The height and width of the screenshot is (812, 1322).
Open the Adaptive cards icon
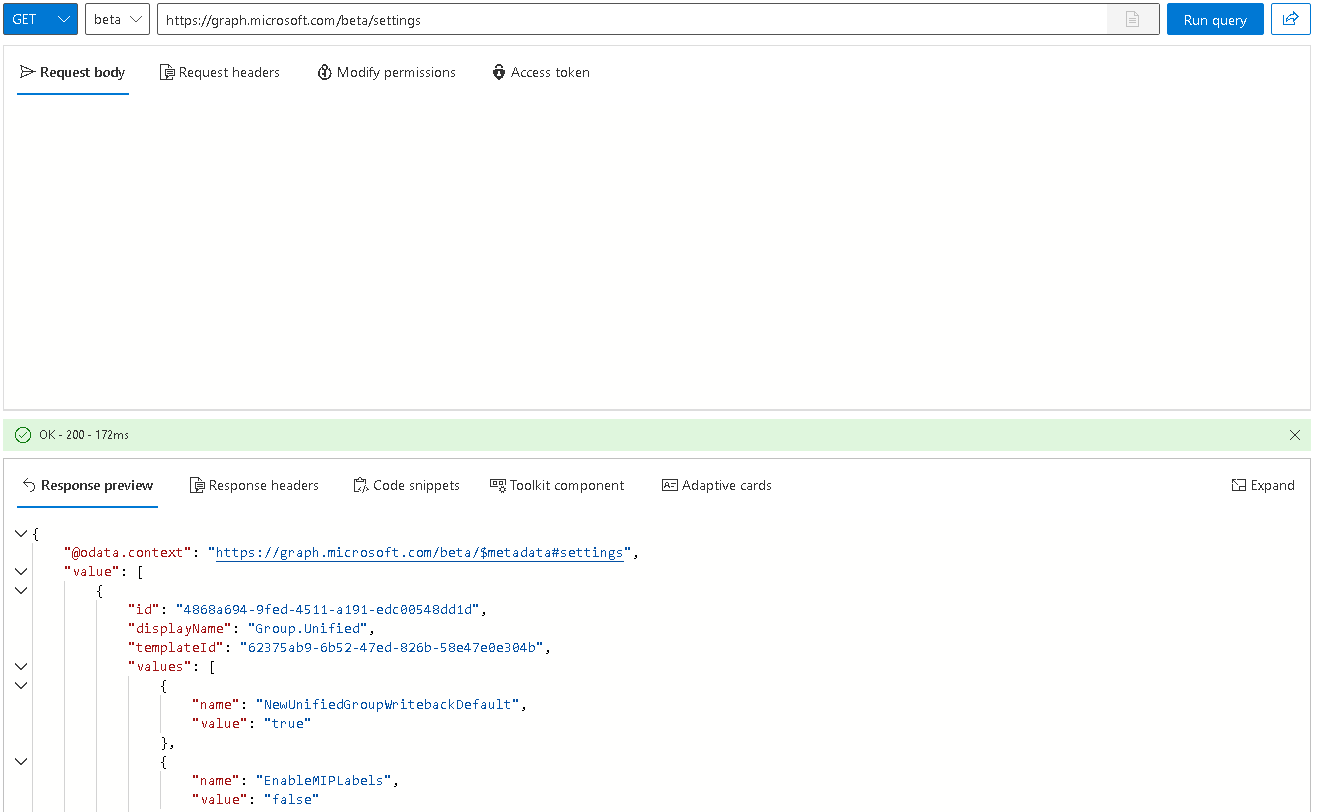(670, 485)
